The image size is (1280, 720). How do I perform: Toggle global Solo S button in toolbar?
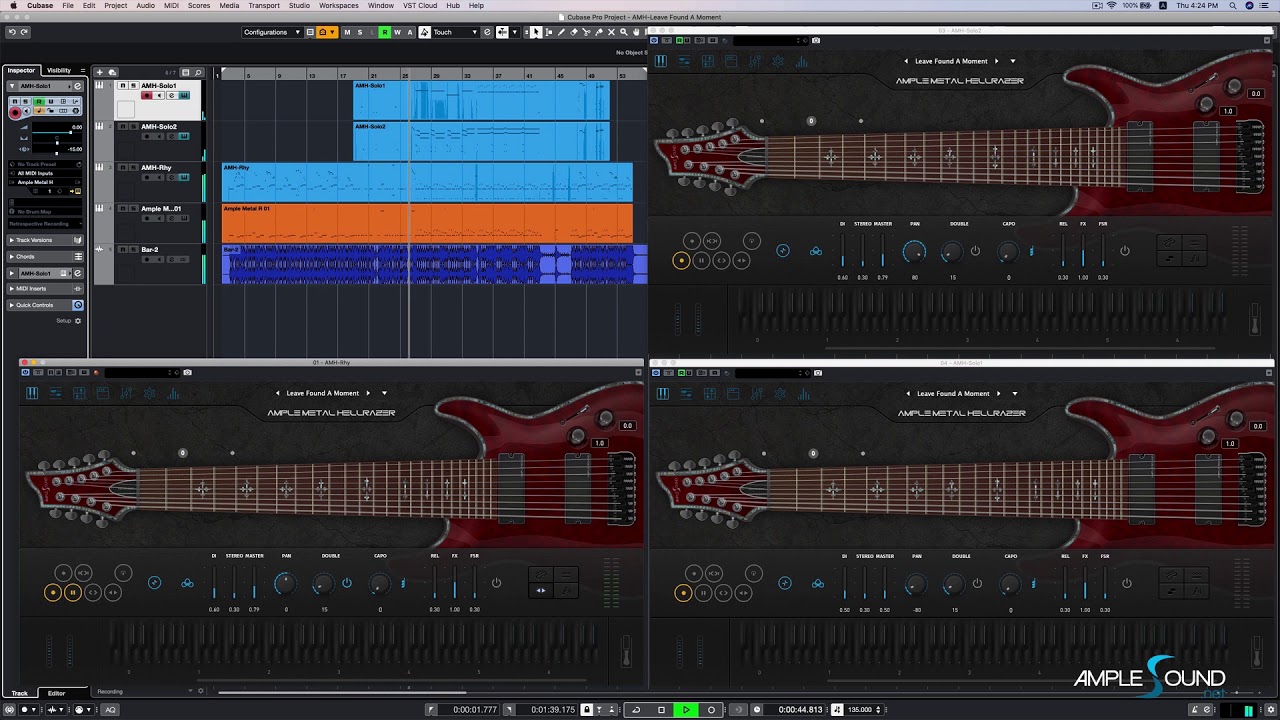coord(360,32)
